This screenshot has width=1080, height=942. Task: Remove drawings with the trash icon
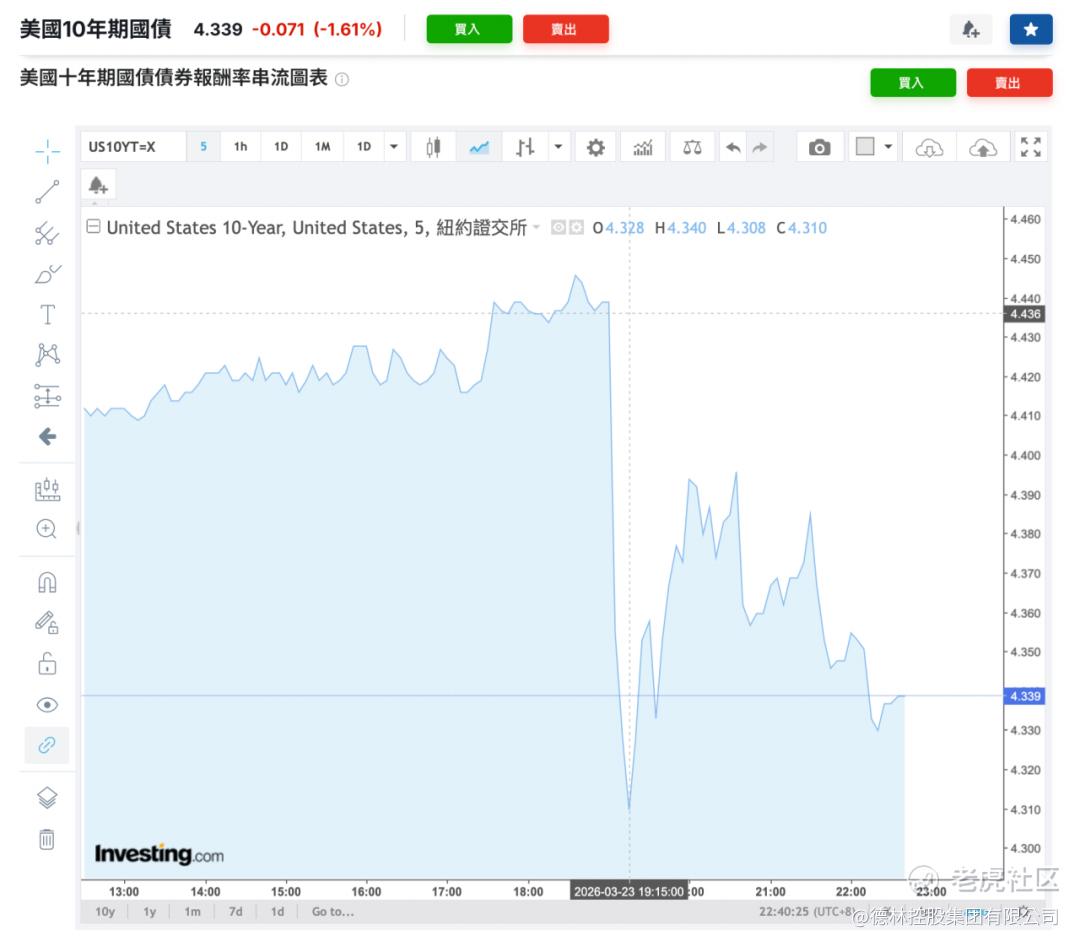(47, 839)
